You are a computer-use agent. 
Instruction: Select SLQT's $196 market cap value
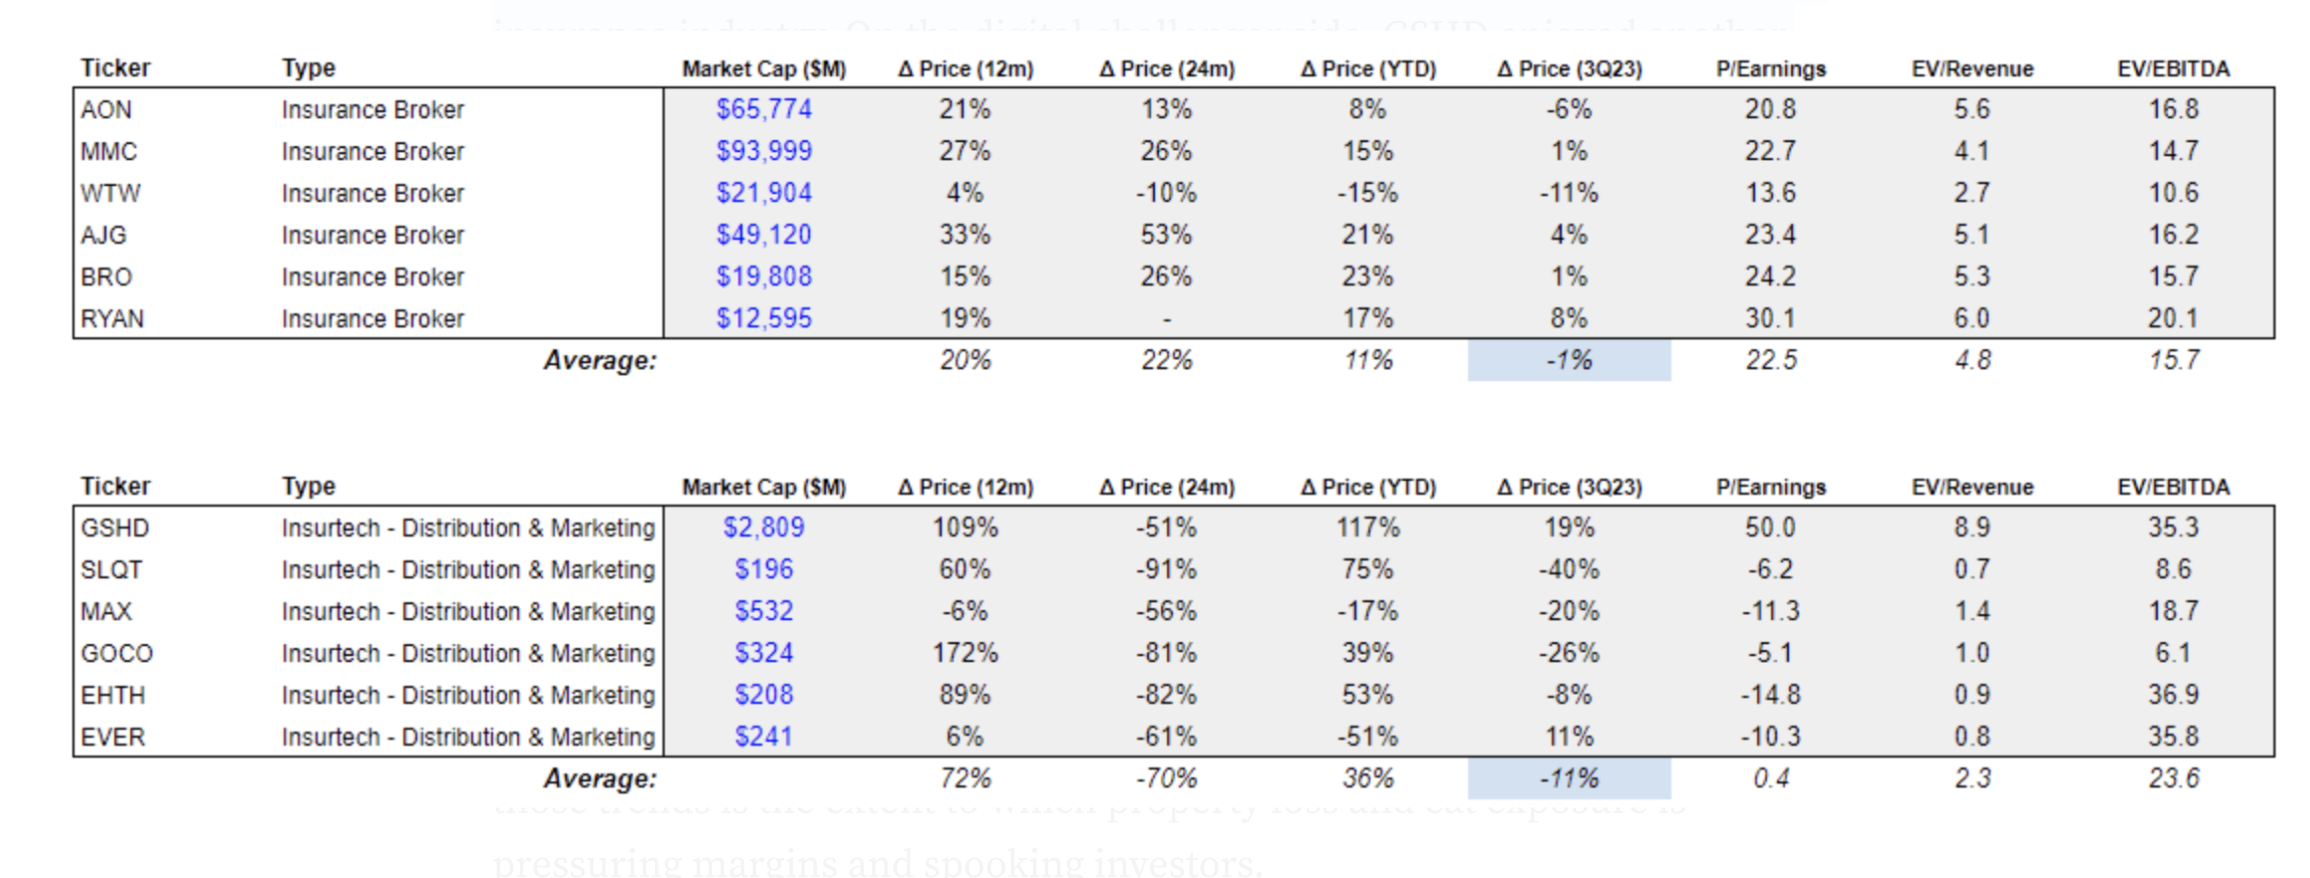click(763, 569)
